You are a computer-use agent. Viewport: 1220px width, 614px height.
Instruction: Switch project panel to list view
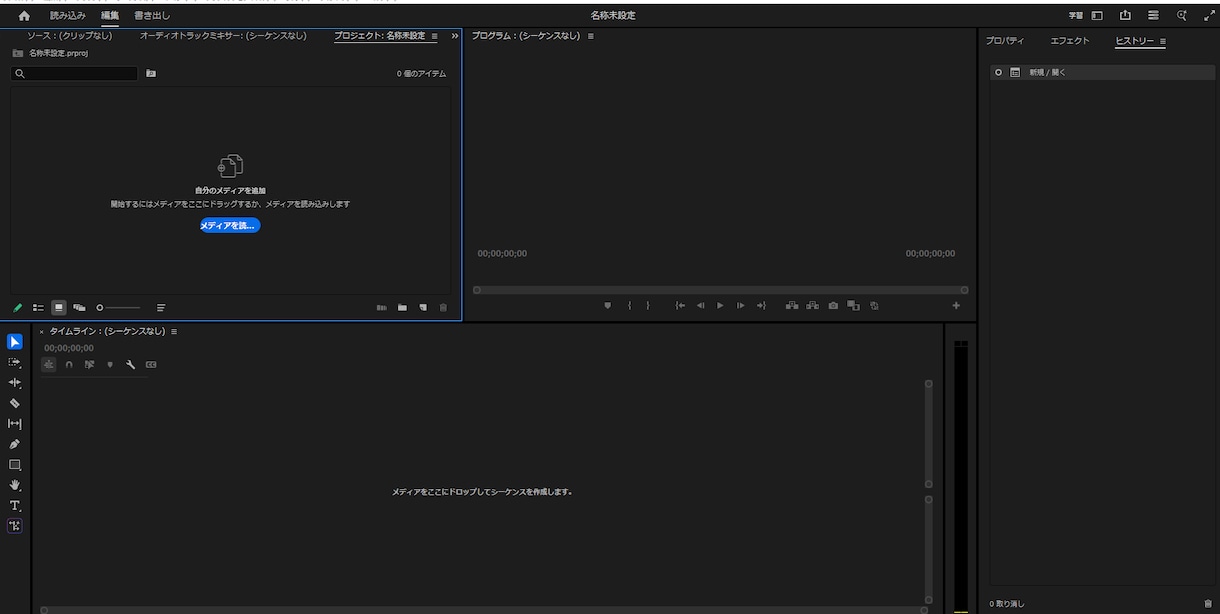(x=38, y=308)
